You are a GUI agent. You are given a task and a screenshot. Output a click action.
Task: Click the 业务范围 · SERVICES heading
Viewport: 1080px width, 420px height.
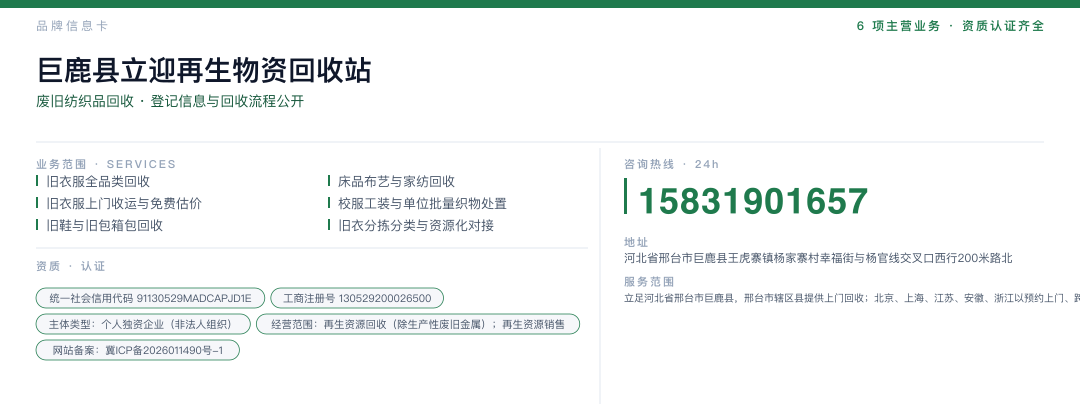coord(106,165)
